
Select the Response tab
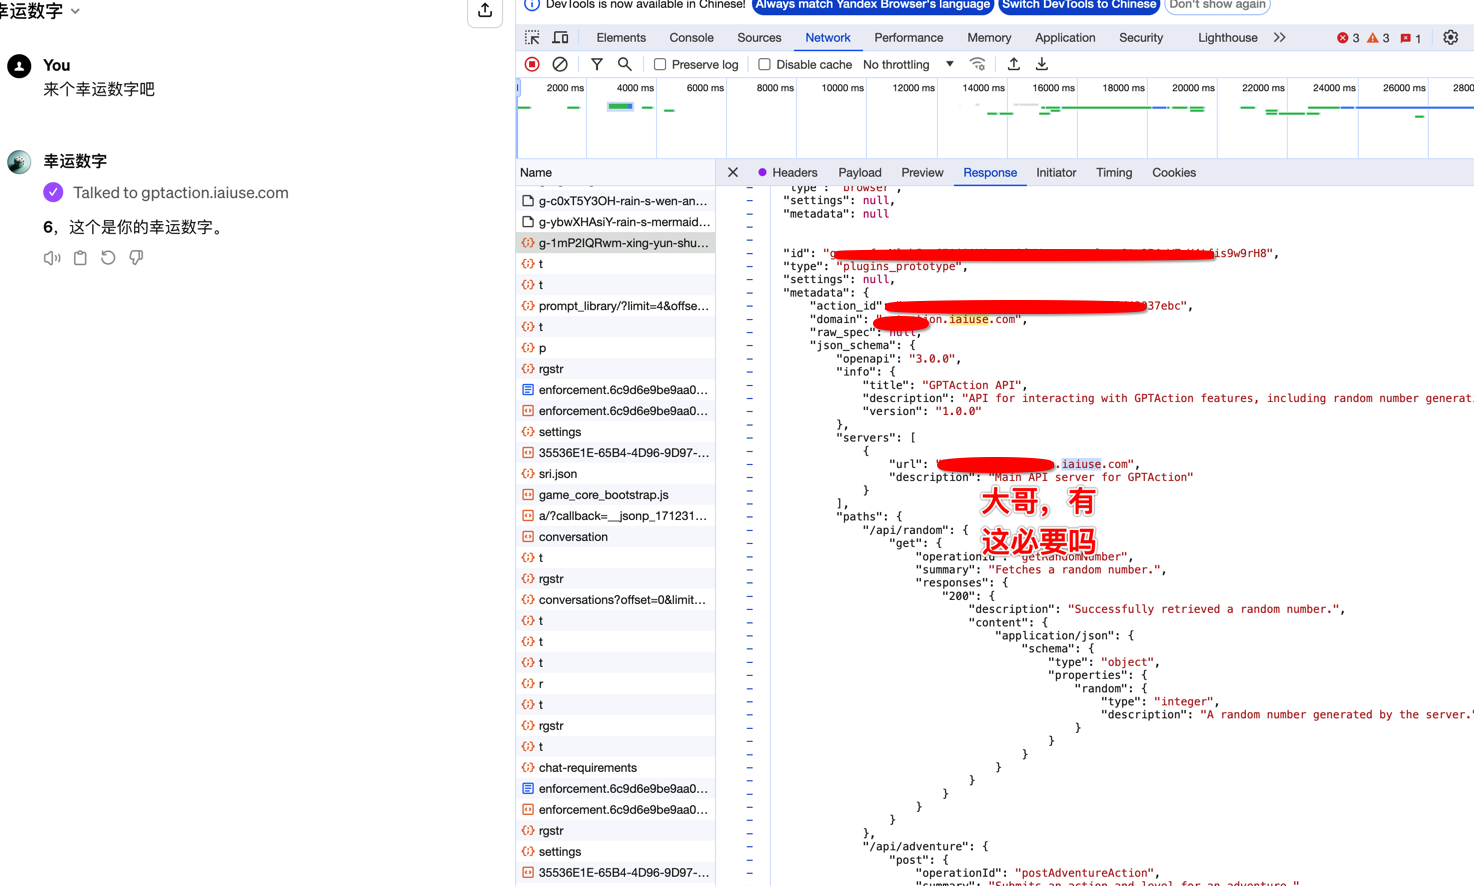coord(990,172)
